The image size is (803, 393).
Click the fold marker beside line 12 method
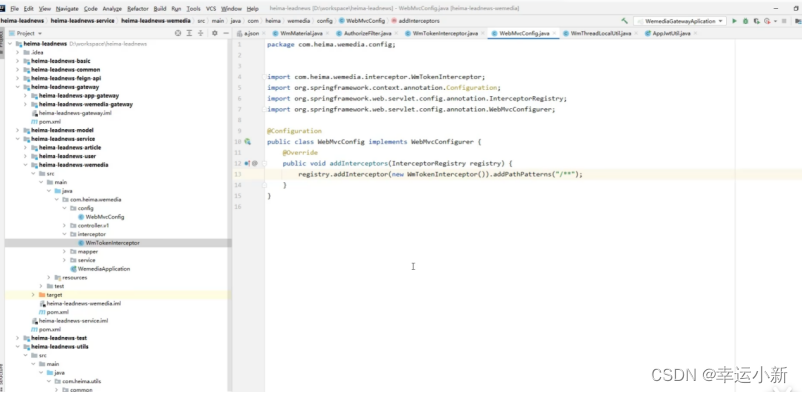pyautogui.click(x=265, y=163)
